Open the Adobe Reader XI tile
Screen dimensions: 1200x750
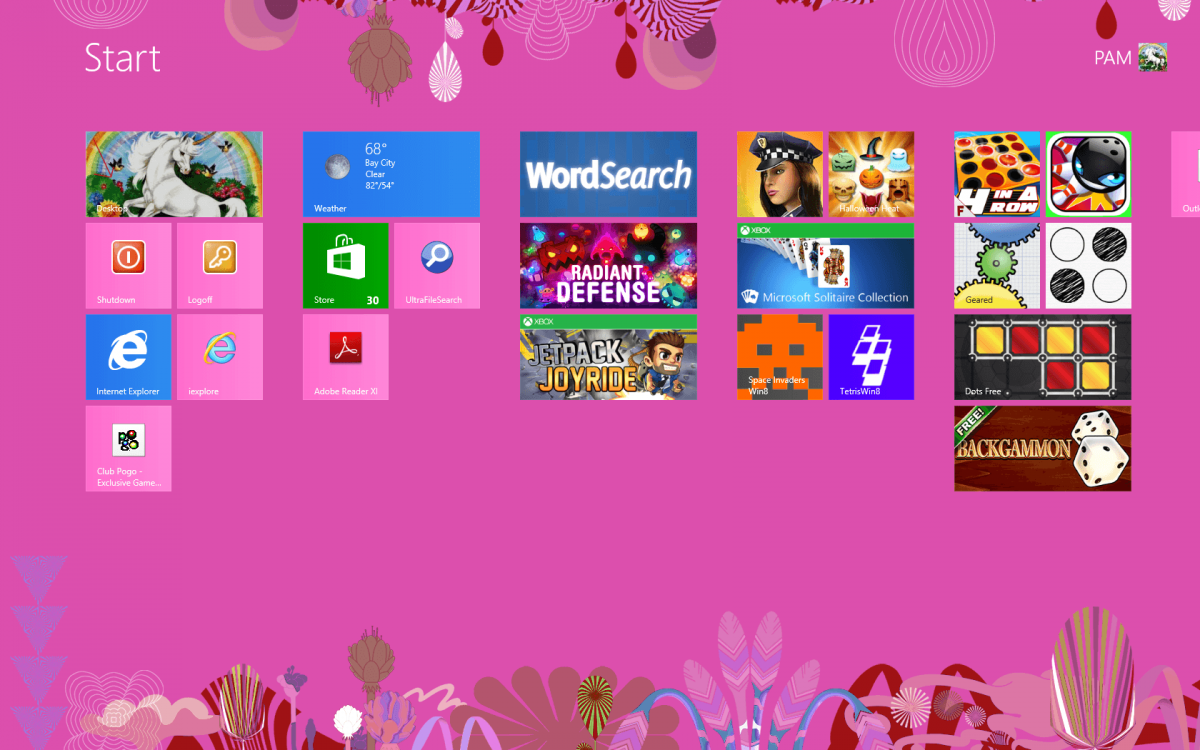click(345, 357)
